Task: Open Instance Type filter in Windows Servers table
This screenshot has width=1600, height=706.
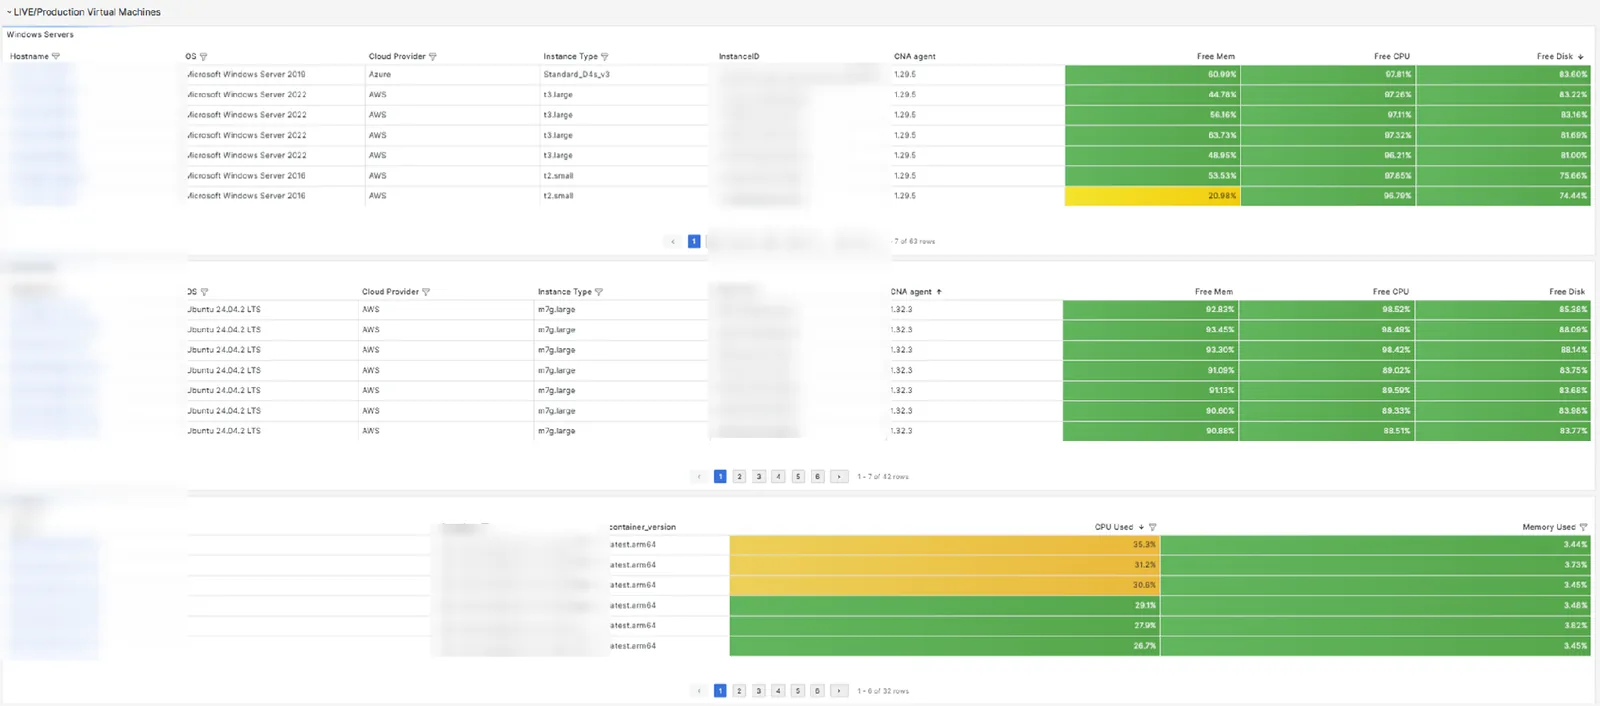Action: point(604,57)
